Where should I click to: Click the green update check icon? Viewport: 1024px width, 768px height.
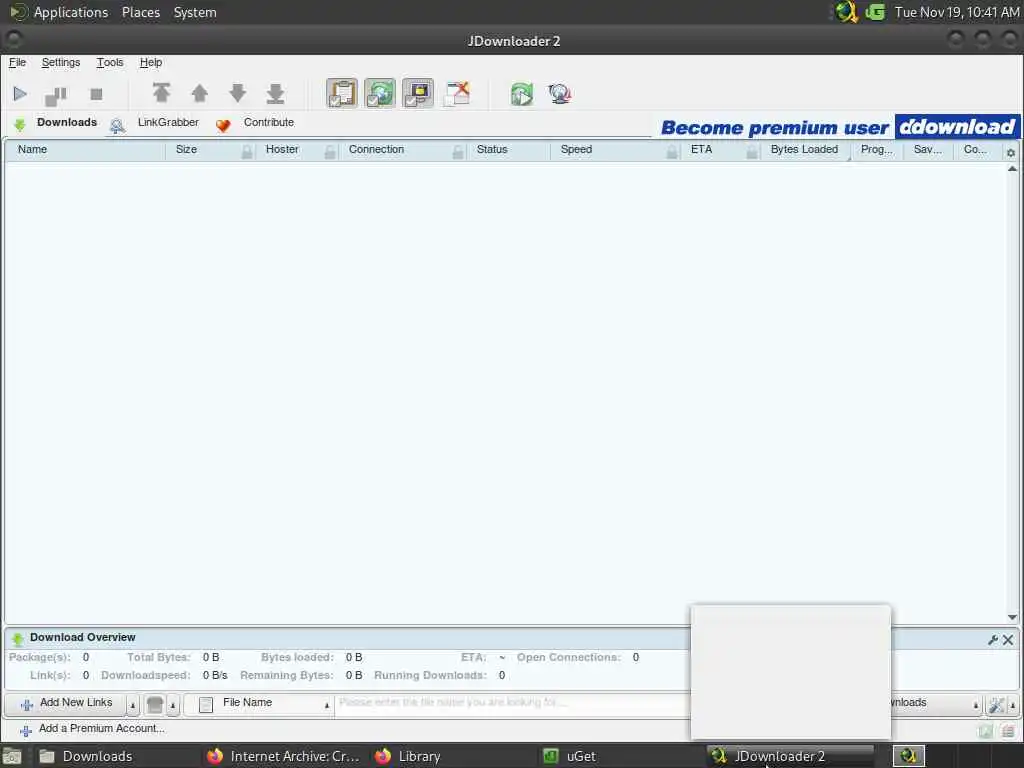[522, 94]
